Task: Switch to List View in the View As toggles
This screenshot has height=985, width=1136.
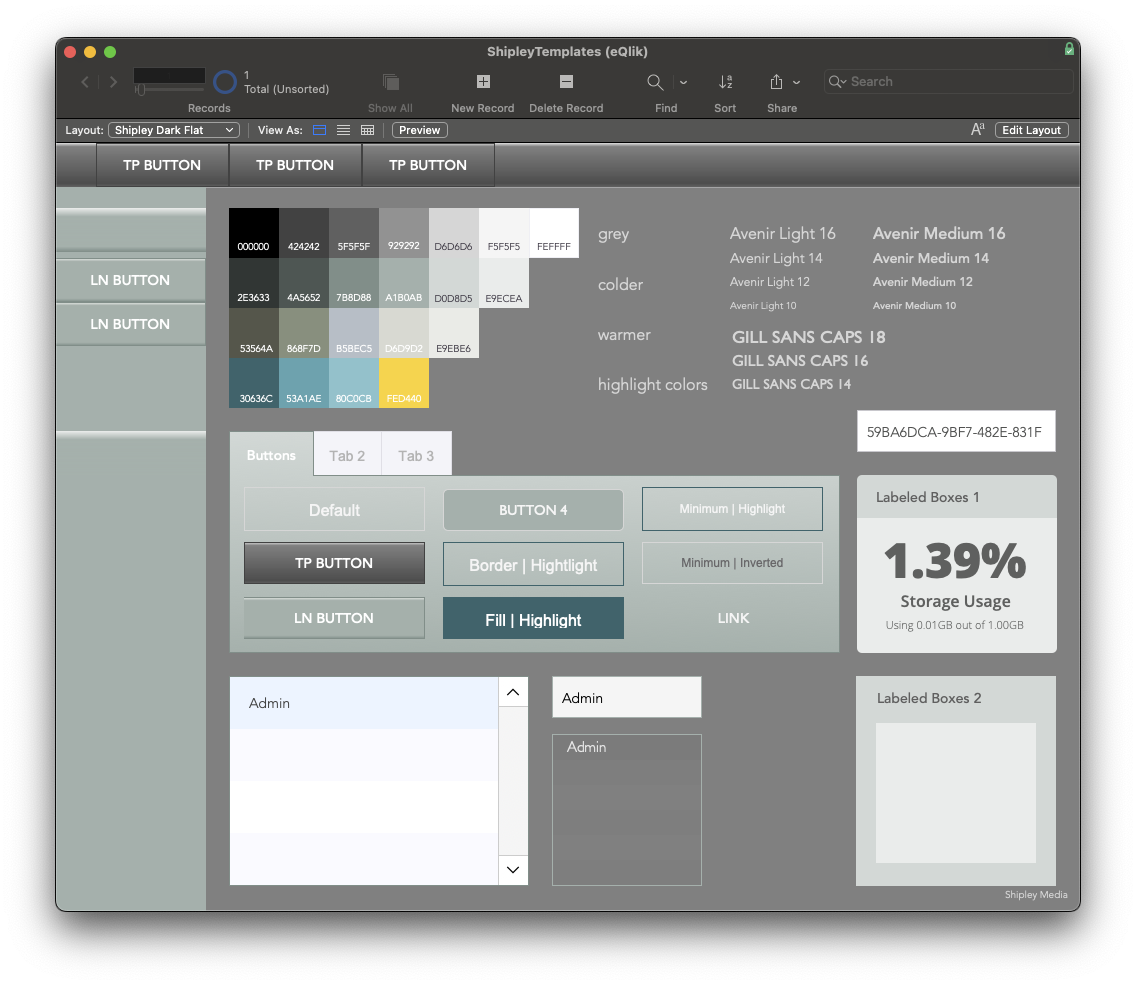Action: 343,130
